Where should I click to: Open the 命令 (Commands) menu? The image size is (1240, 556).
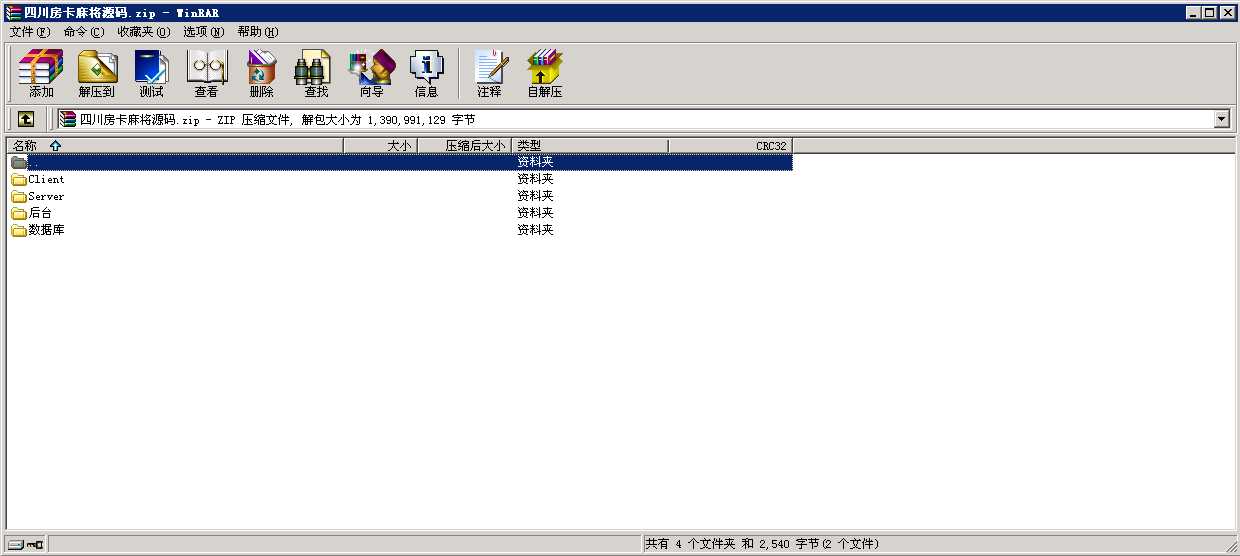tap(83, 32)
